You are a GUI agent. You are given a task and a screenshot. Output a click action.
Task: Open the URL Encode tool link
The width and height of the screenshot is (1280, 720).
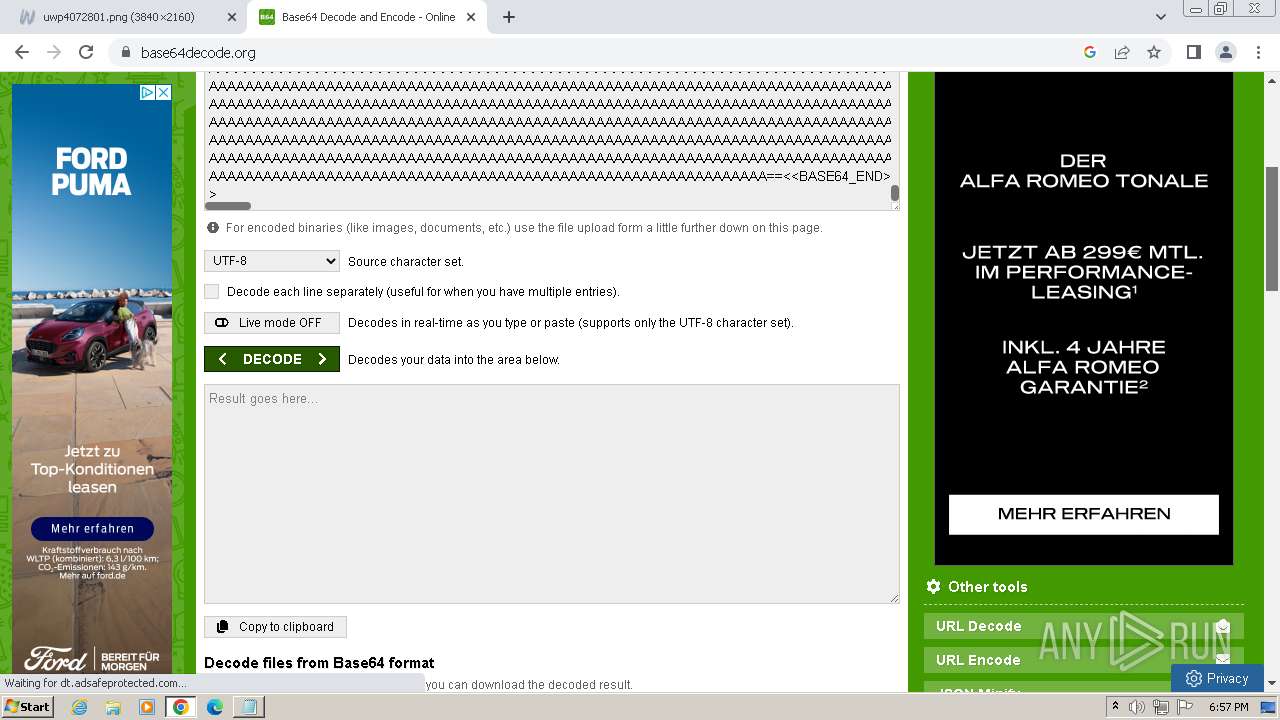click(x=1084, y=660)
